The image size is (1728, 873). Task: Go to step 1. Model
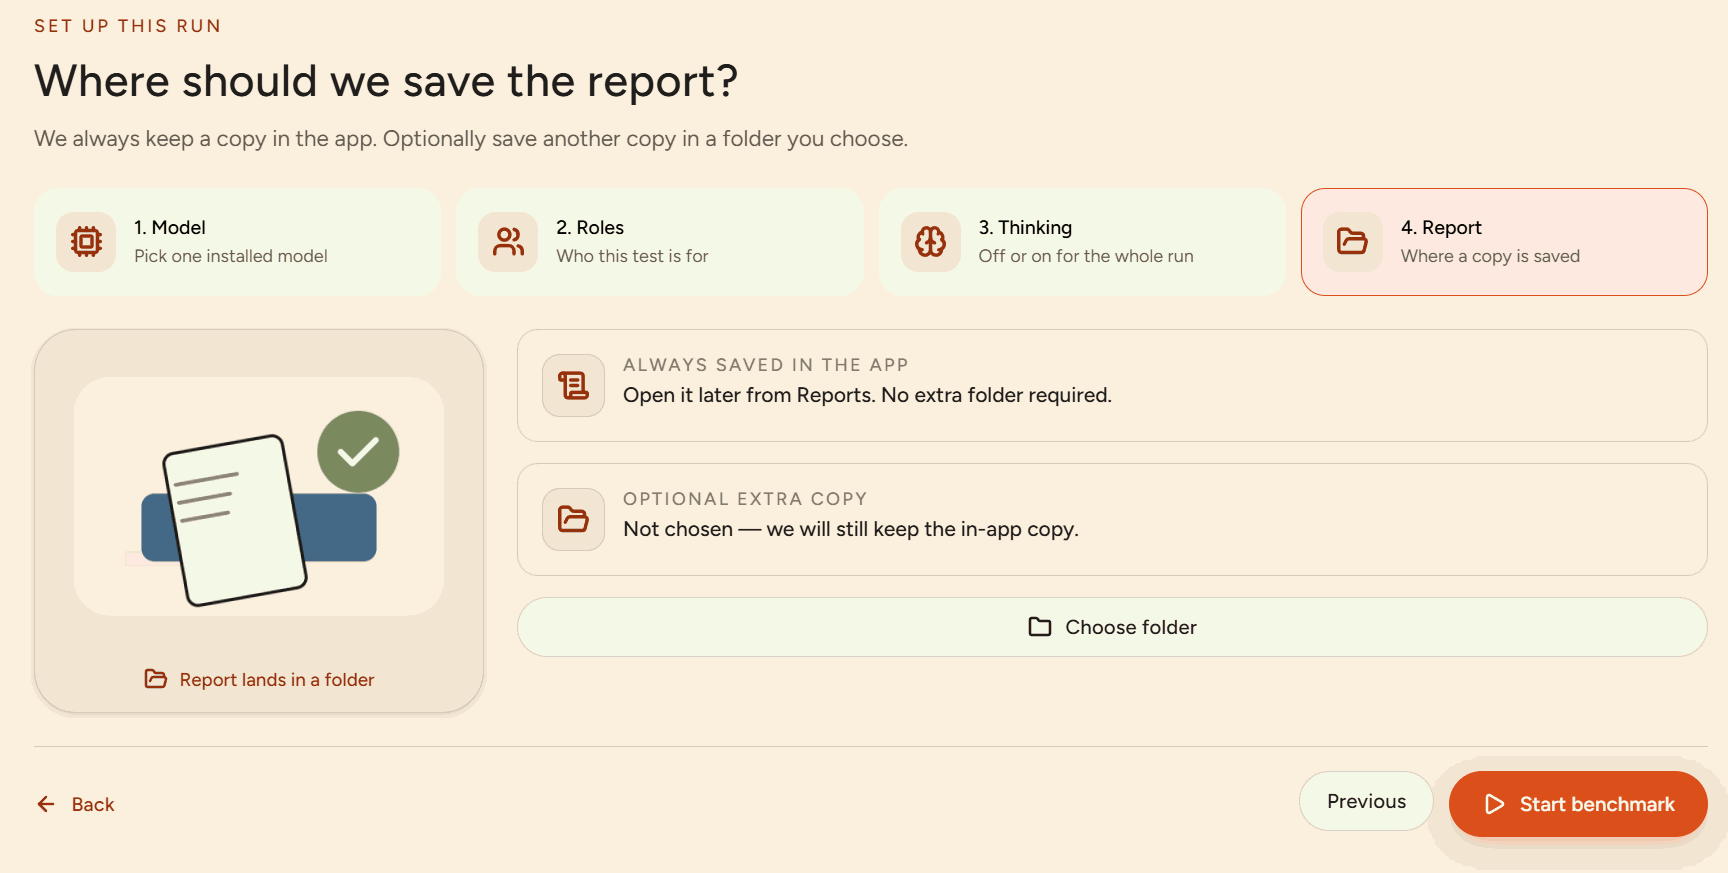click(x=238, y=242)
